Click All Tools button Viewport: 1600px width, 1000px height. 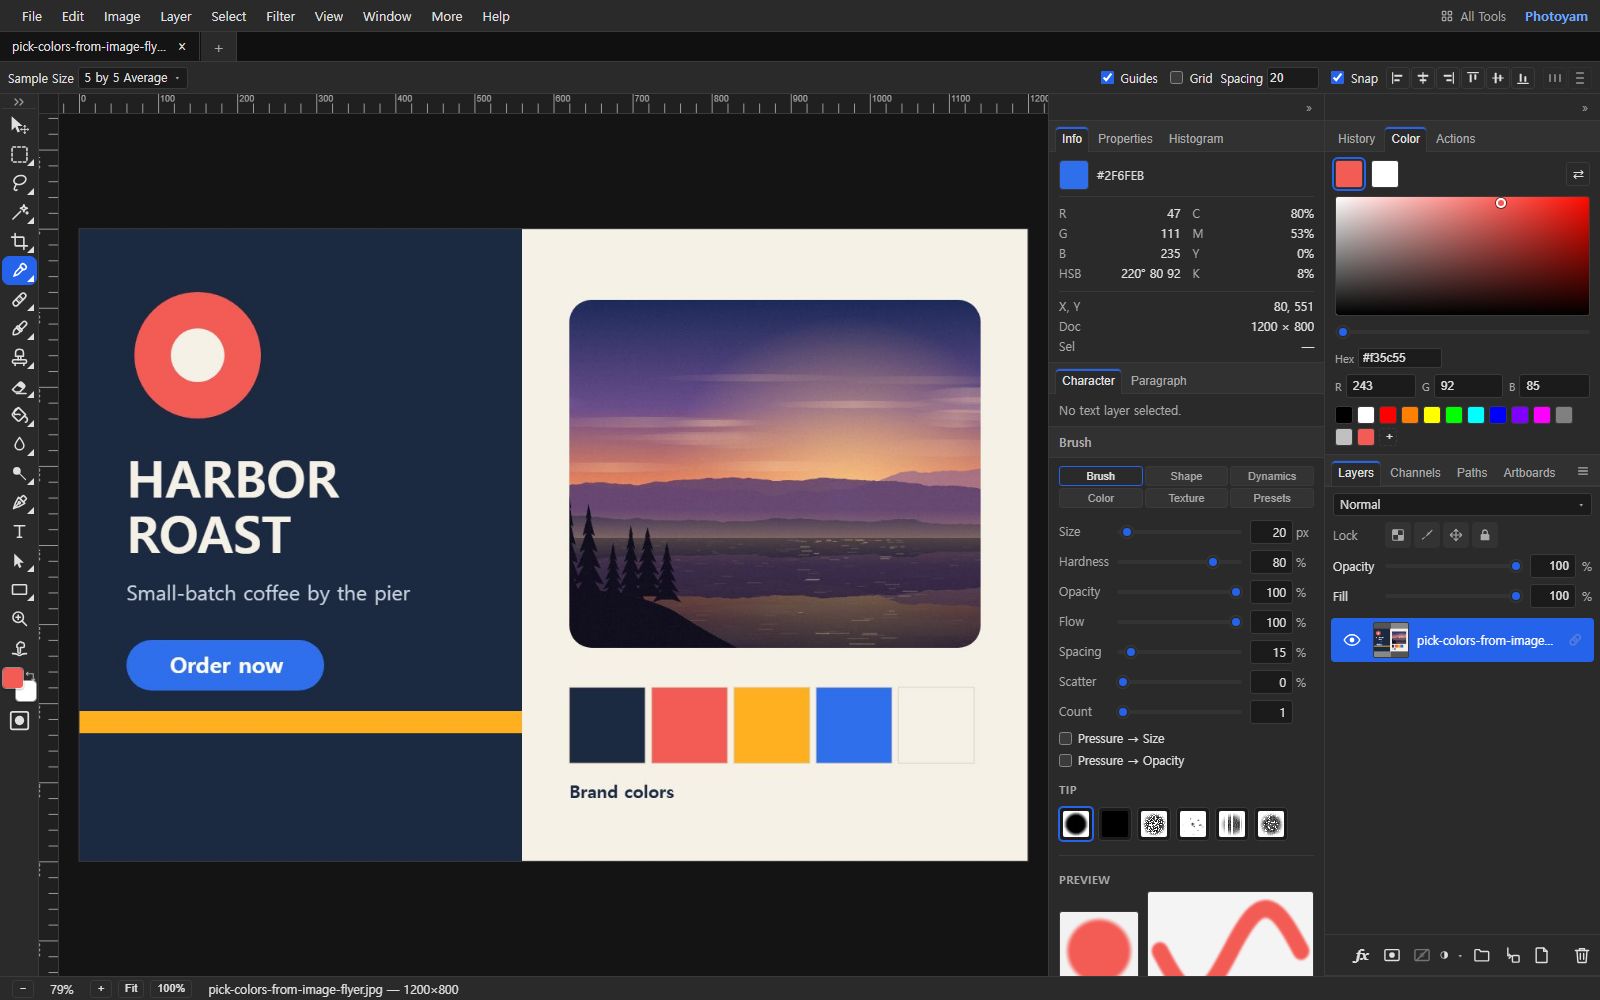click(1473, 16)
